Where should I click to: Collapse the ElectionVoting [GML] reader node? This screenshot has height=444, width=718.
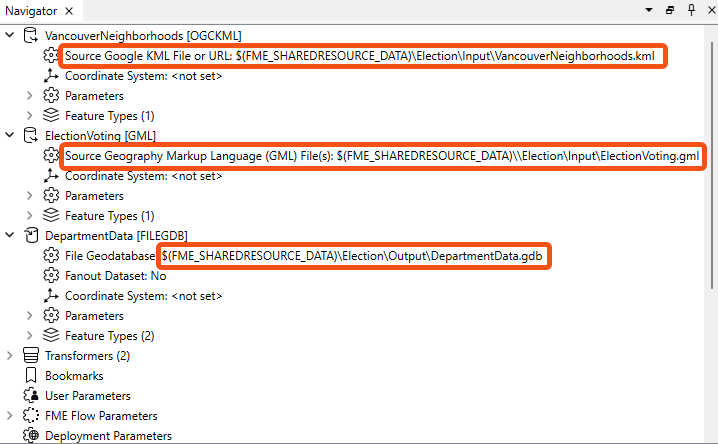[10, 135]
